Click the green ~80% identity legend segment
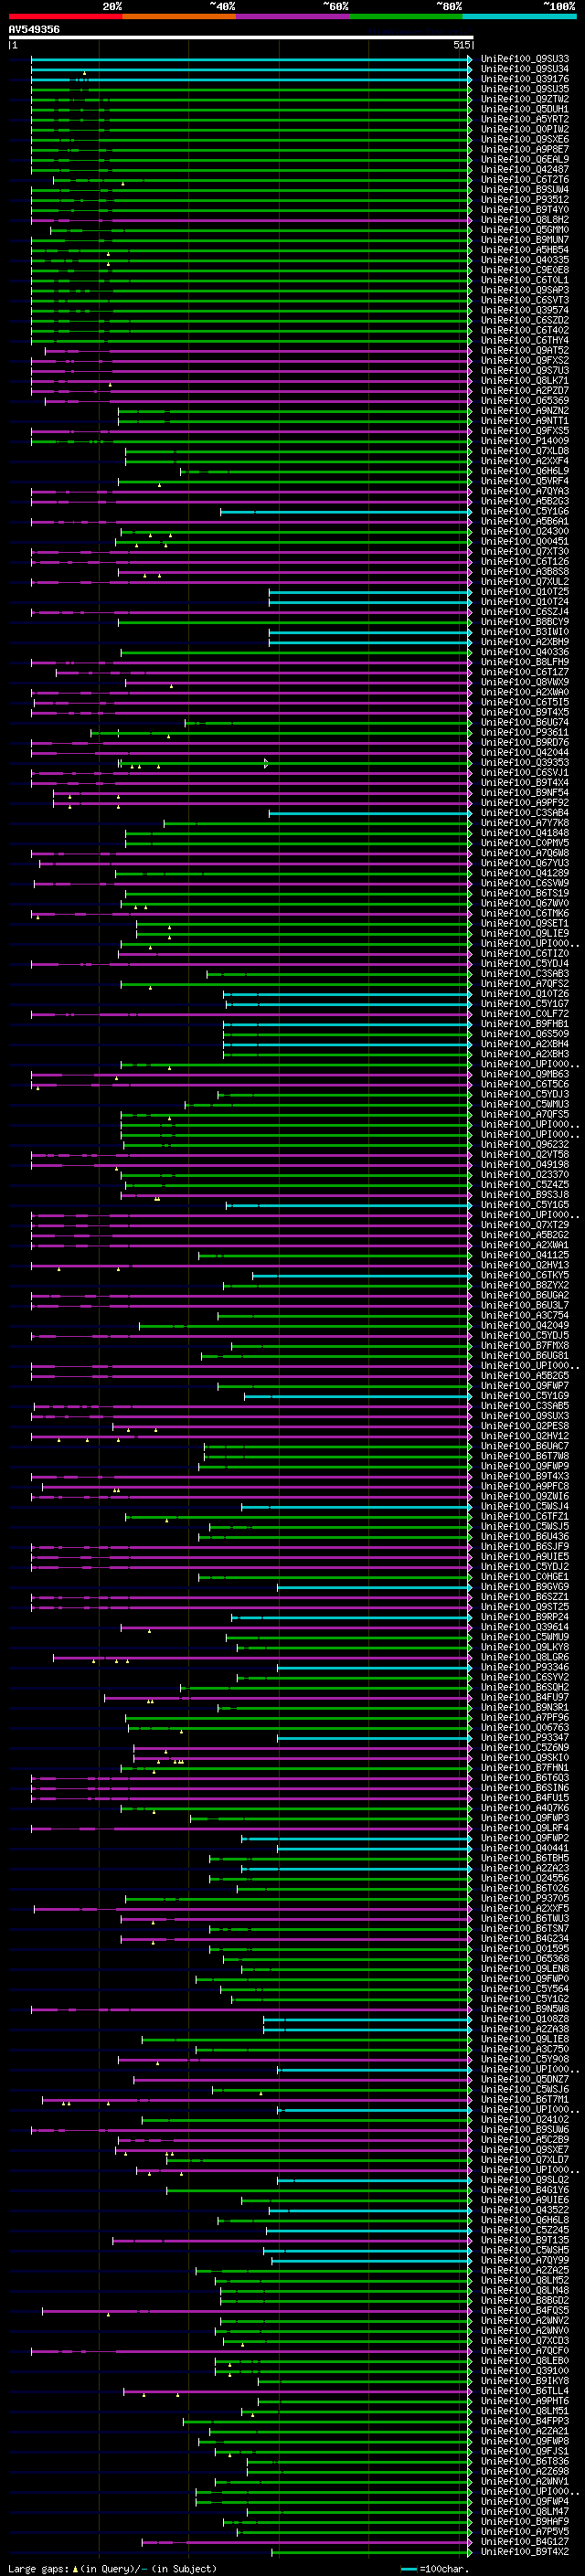Screen dimensions: 585x2576 tap(406, 17)
